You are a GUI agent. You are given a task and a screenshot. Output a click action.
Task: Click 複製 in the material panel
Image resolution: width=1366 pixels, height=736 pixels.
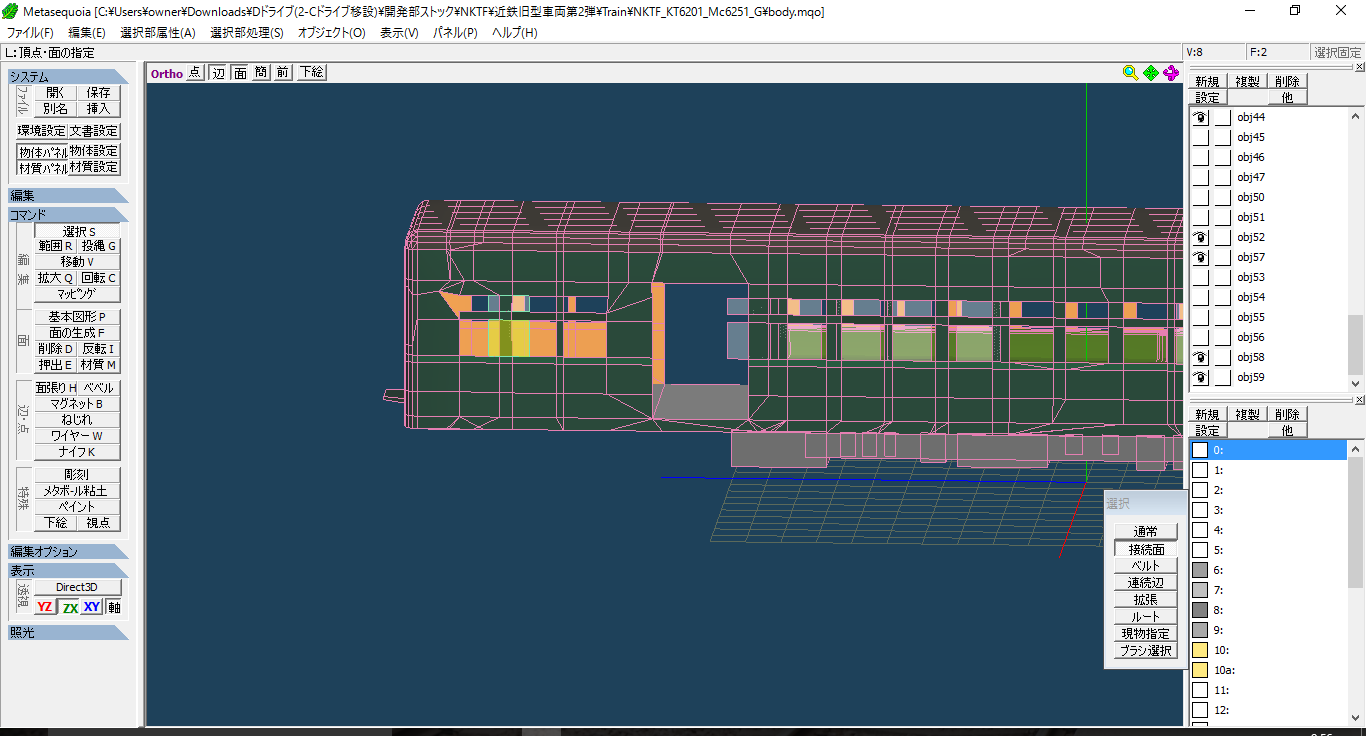(1247, 414)
